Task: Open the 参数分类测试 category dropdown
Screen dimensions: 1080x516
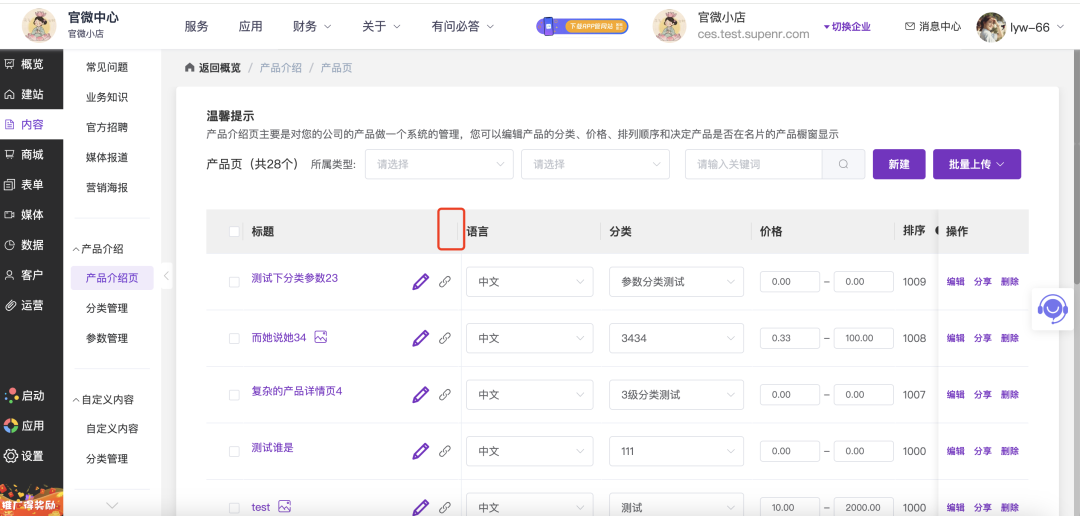Action: 676,282
